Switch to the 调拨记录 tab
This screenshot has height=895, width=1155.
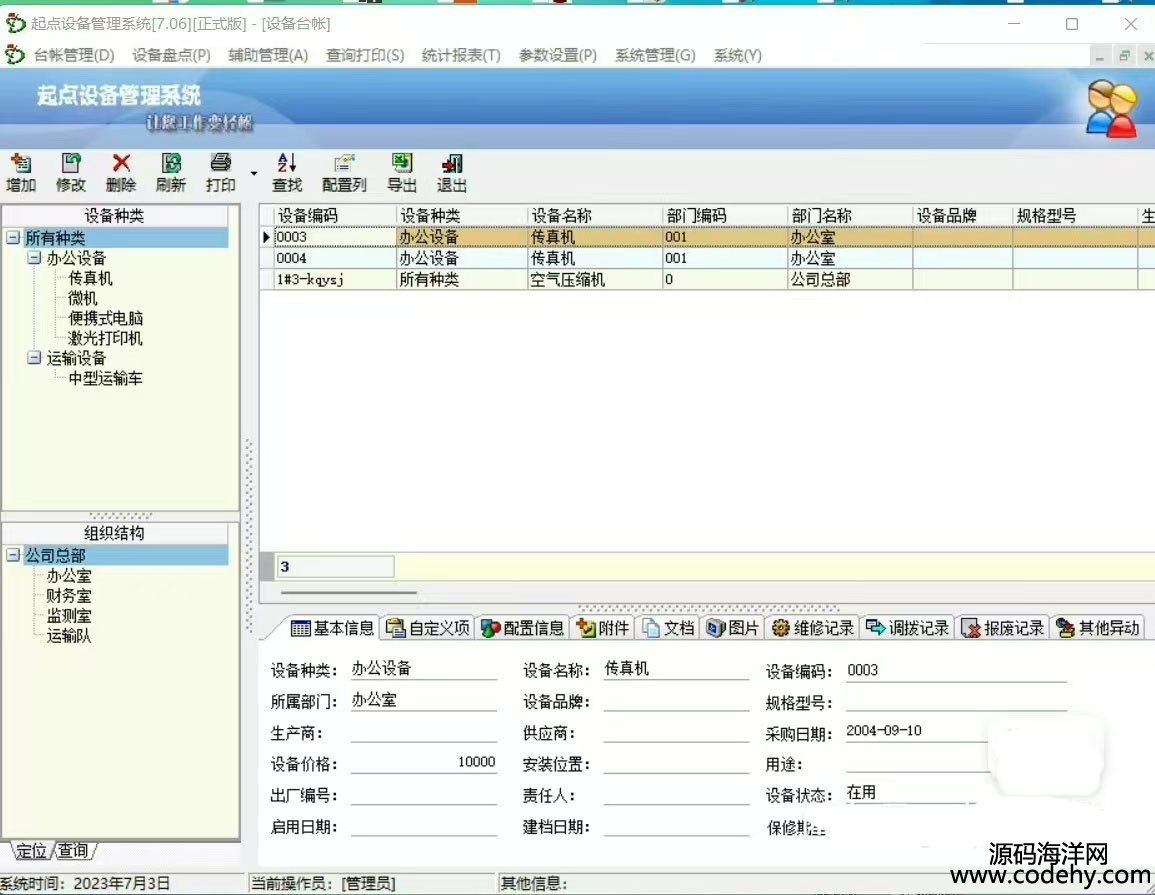[x=908, y=628]
